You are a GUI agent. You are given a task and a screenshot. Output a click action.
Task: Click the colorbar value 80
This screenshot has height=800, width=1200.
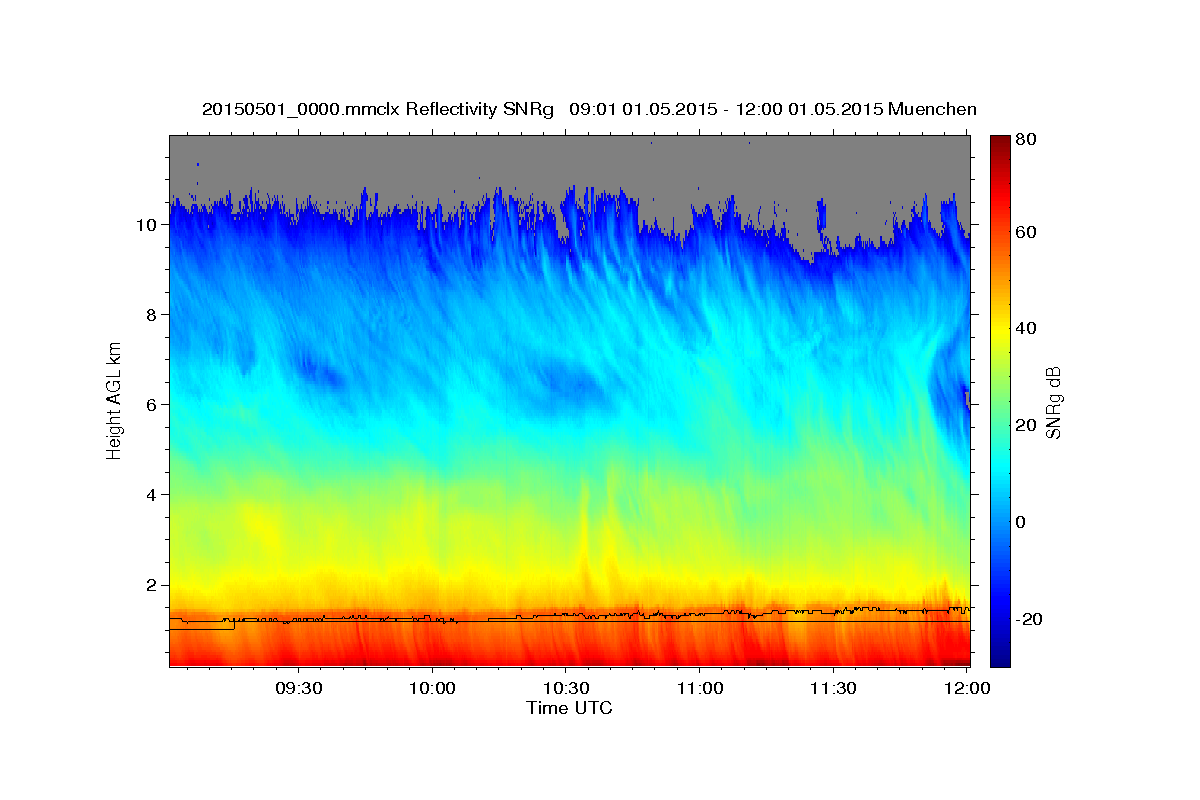tap(1025, 140)
